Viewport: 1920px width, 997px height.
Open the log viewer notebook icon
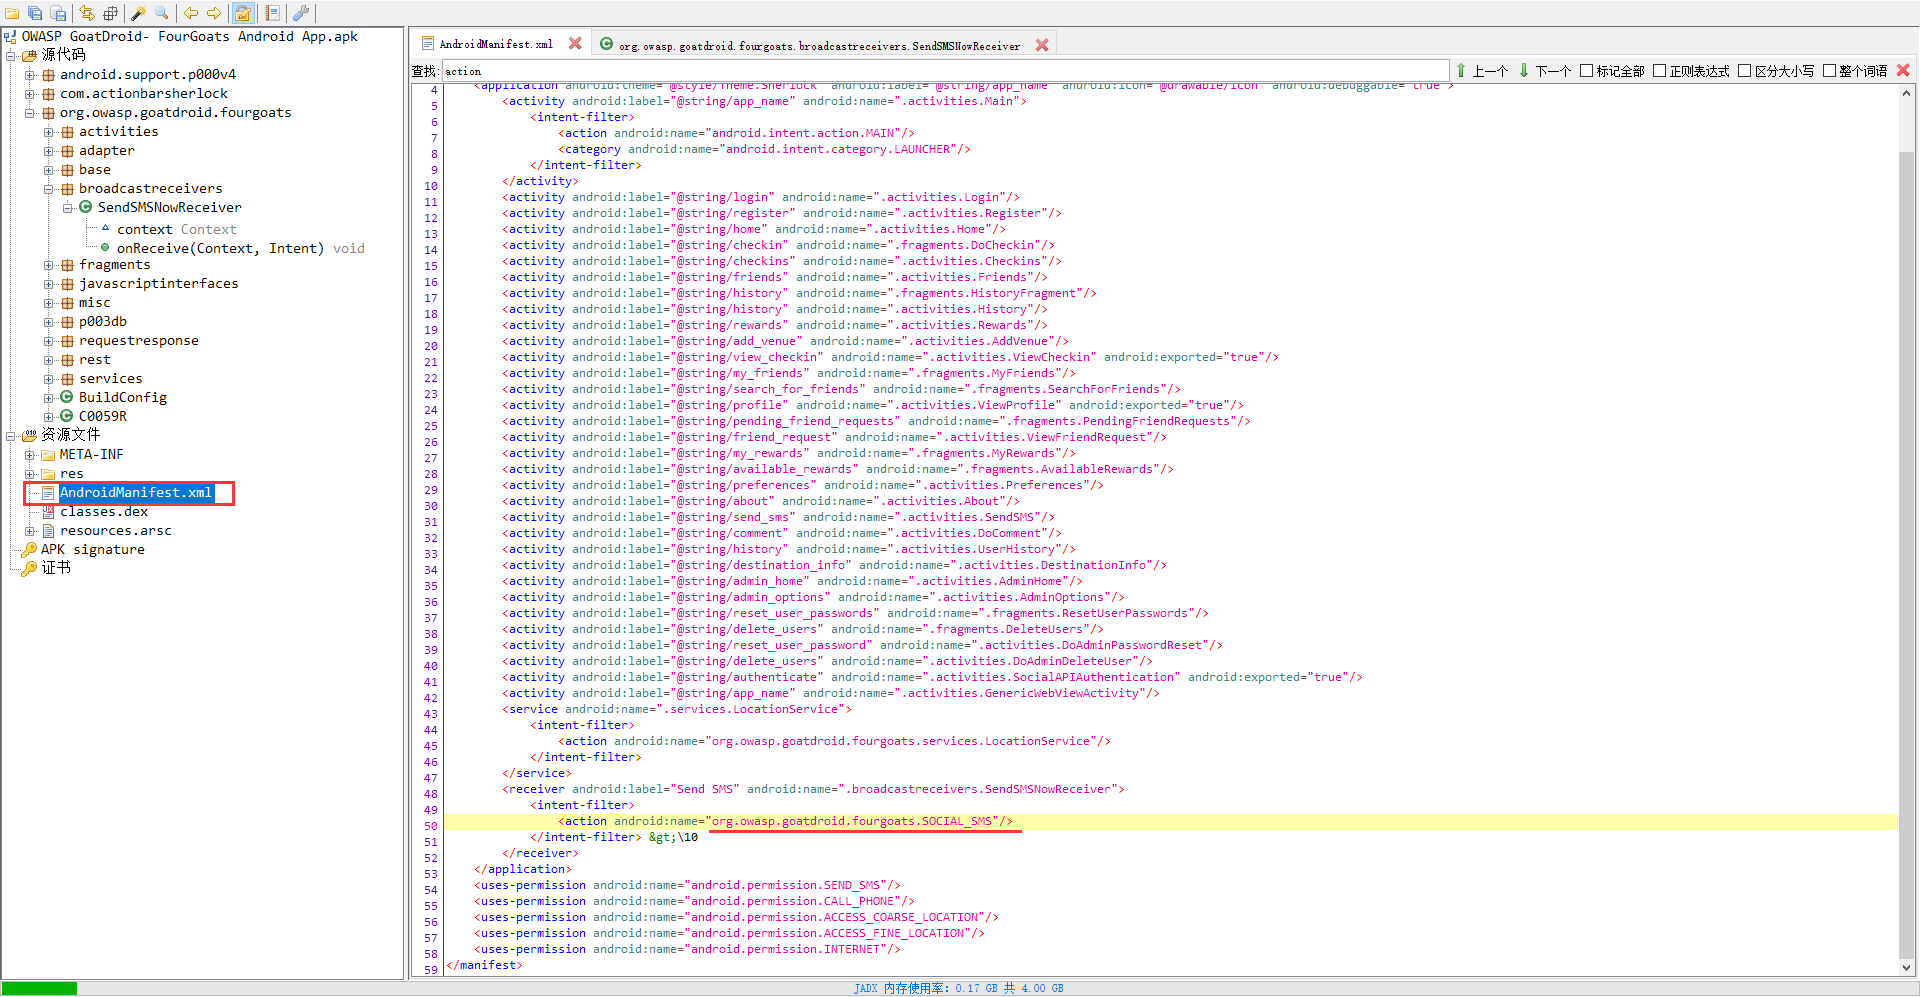coord(272,13)
